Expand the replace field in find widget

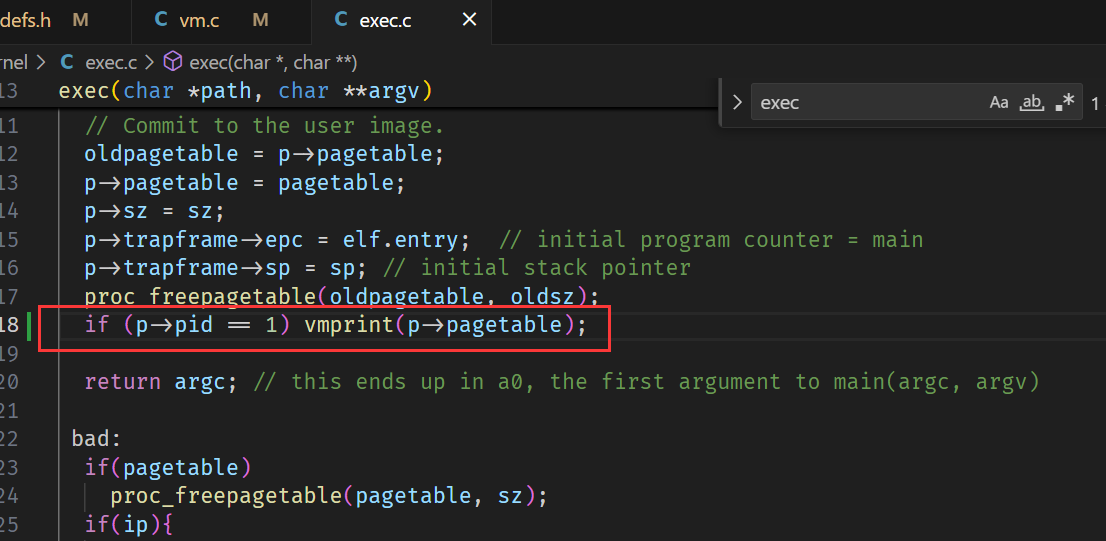coord(737,102)
